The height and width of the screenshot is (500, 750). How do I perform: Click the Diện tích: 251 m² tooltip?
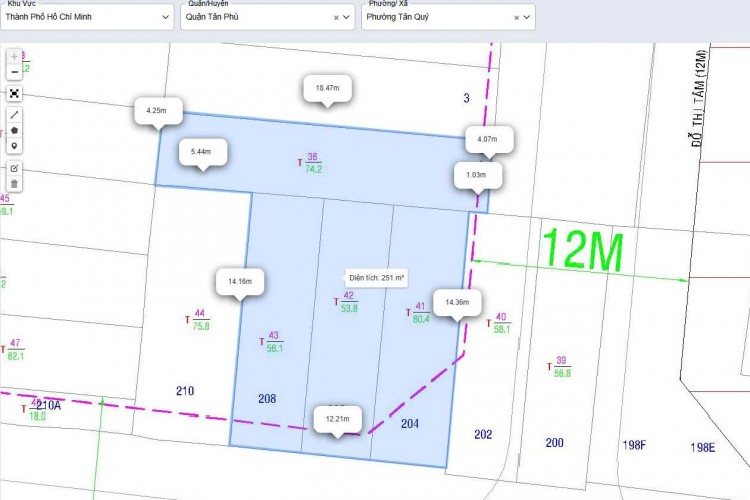click(377, 278)
